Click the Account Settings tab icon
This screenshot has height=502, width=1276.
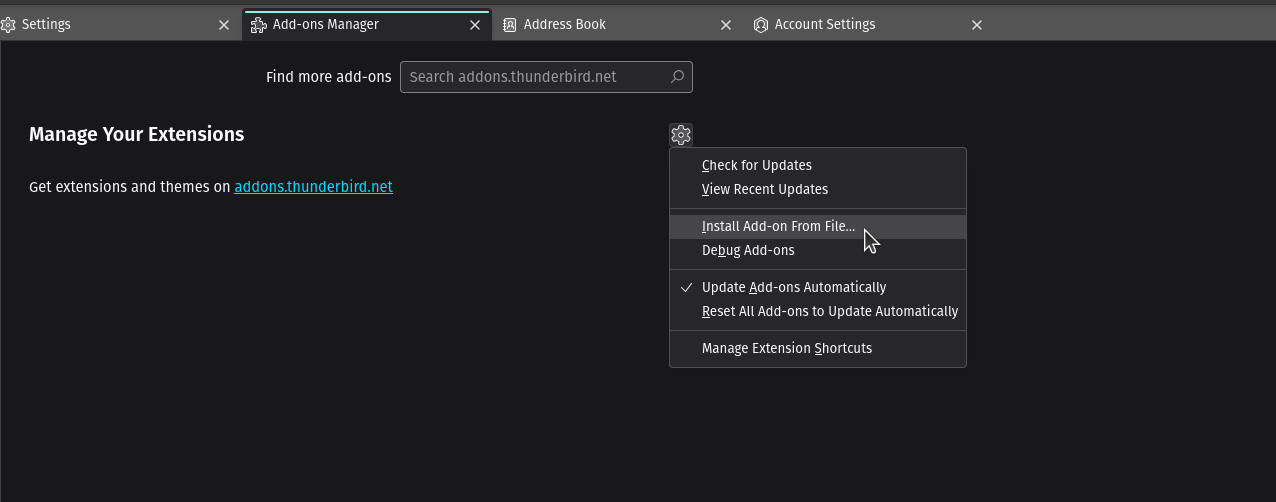tap(760, 25)
